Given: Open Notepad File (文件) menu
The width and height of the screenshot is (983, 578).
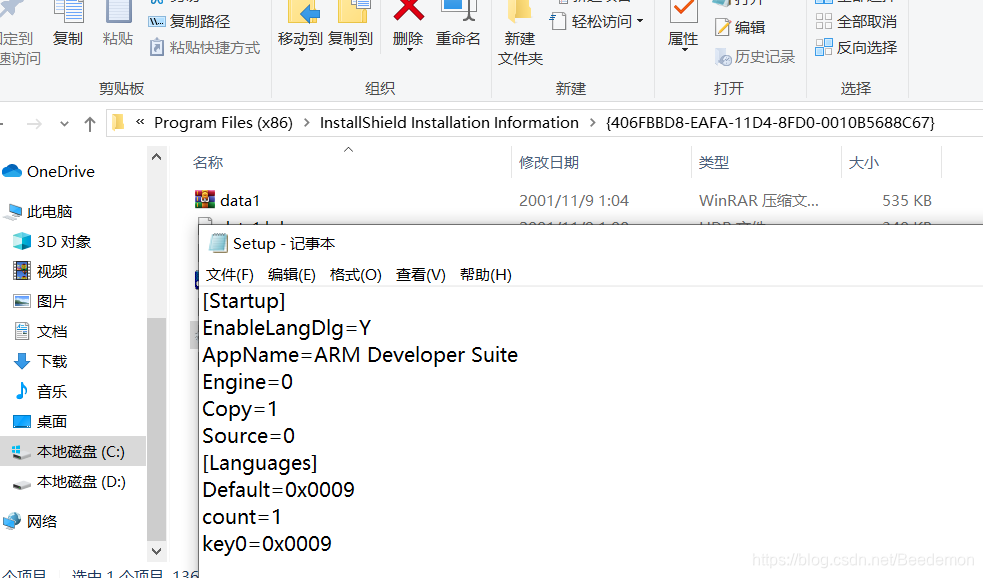Looking at the screenshot, I should [229, 275].
